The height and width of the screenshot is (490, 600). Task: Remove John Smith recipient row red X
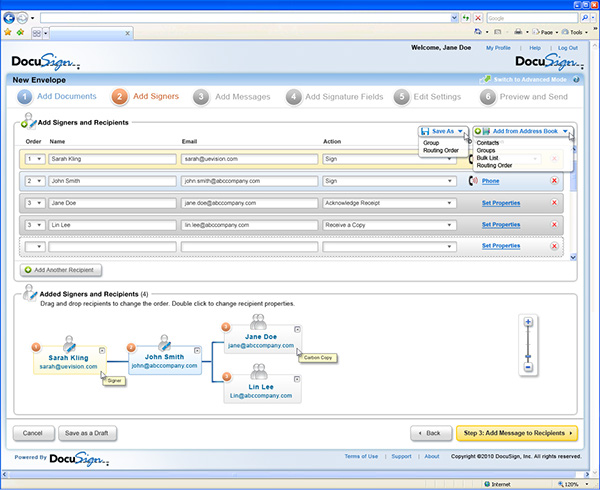coord(554,181)
